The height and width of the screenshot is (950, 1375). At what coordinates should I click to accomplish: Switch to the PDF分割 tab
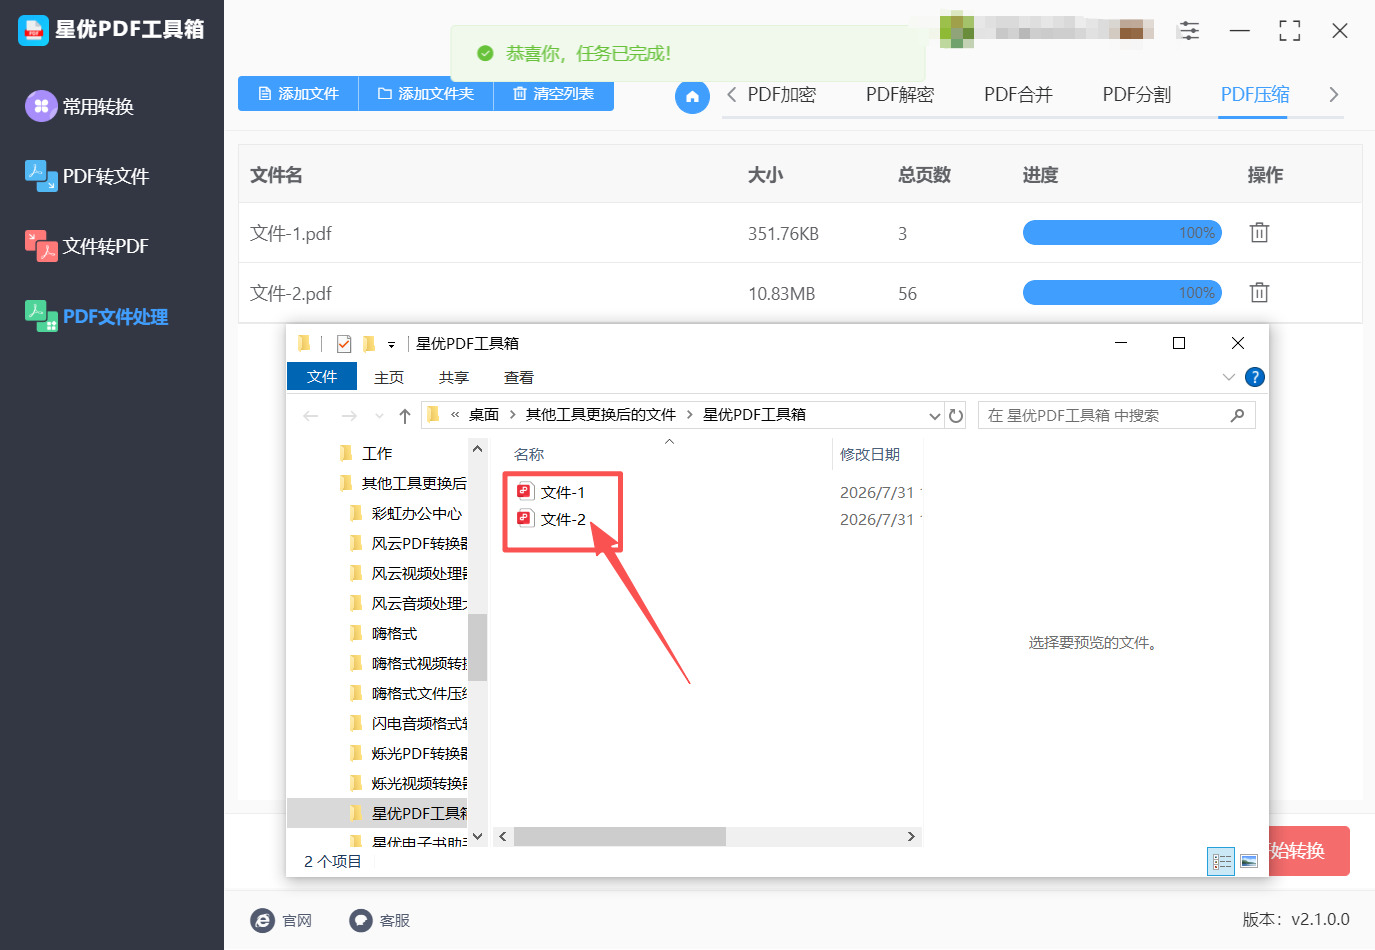coord(1136,95)
